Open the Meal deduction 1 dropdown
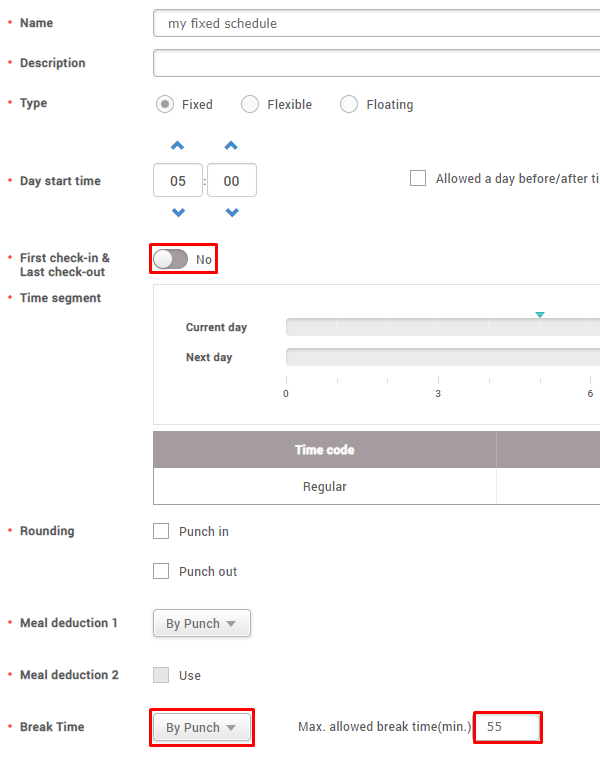 click(201, 623)
